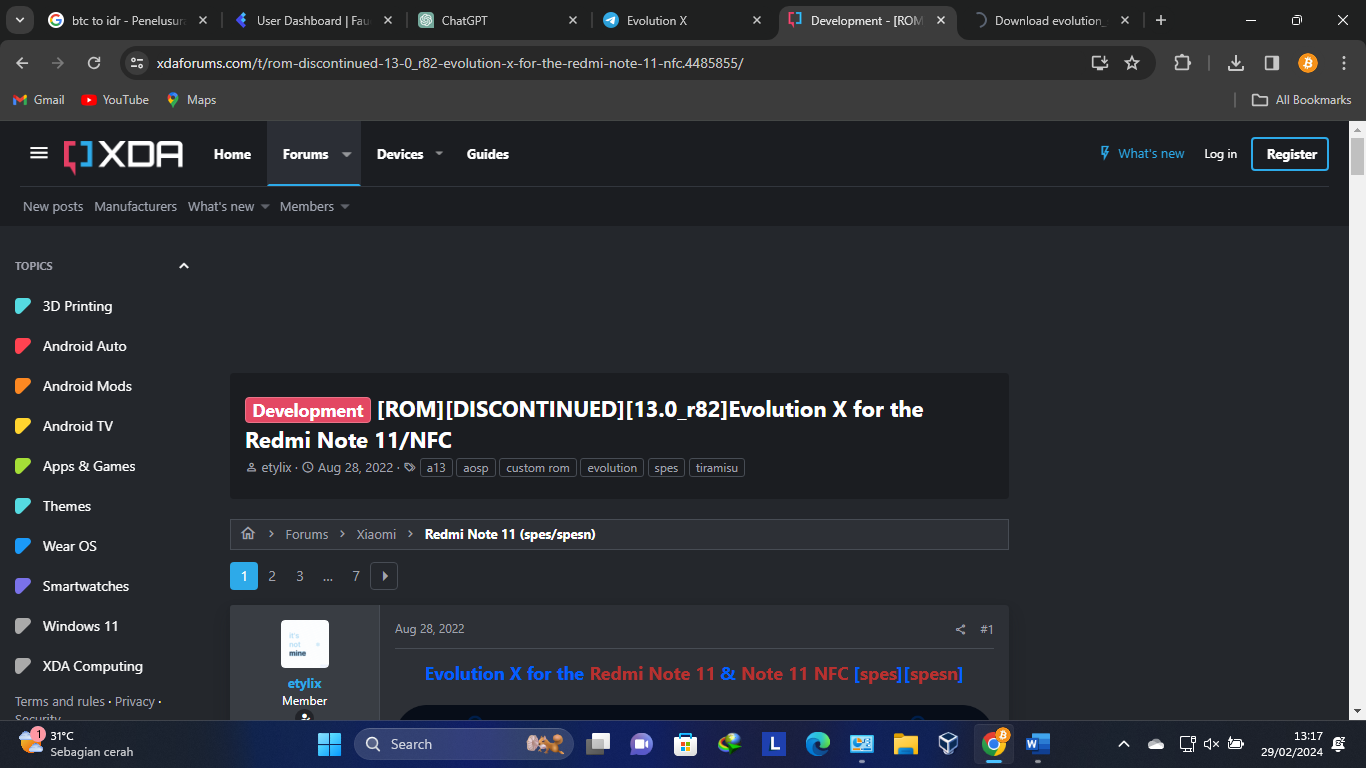Open the Apps & Games topic
This screenshot has width=1366, height=768.
point(88,466)
